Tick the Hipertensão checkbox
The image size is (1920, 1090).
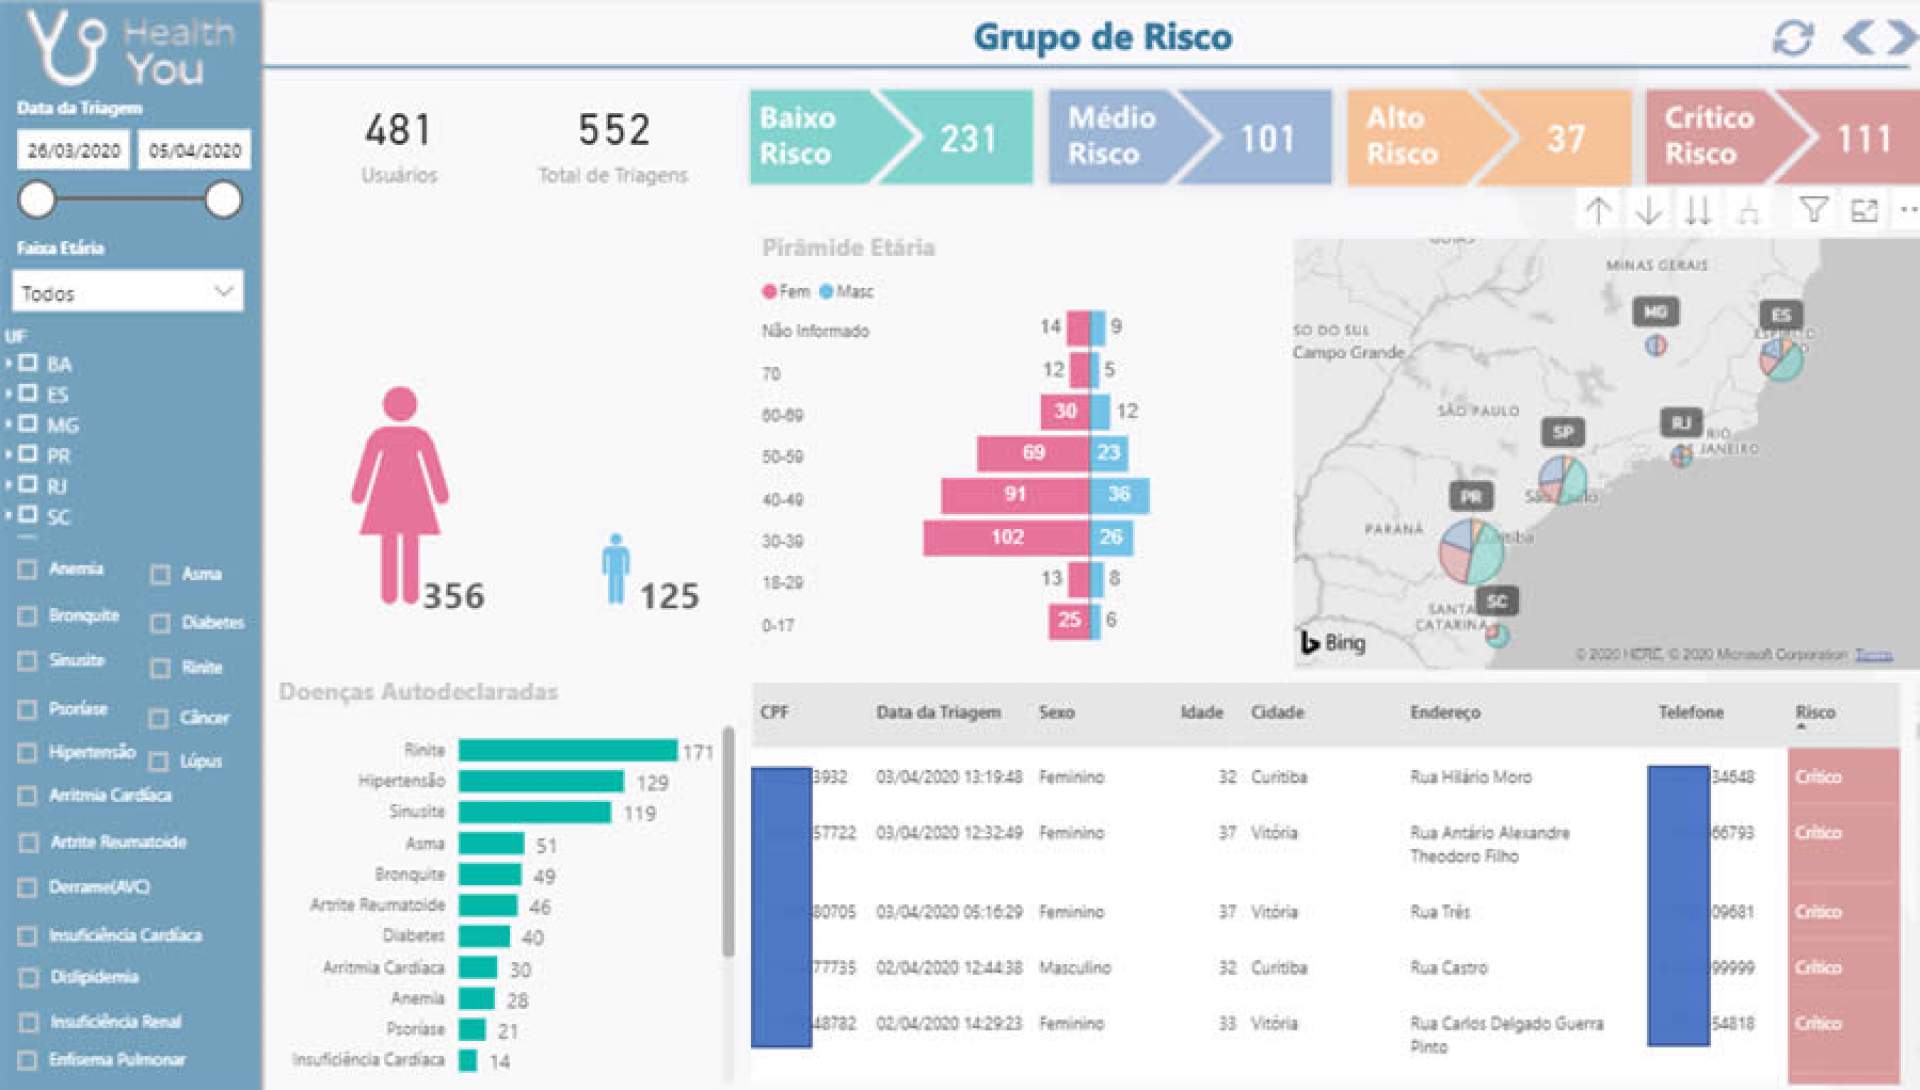pos(28,753)
